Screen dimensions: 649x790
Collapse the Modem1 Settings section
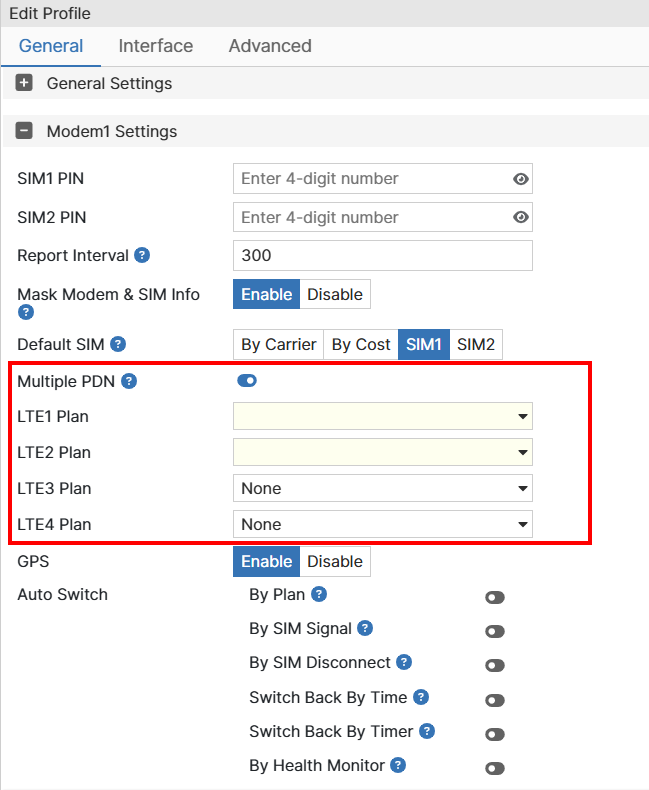pyautogui.click(x=25, y=131)
